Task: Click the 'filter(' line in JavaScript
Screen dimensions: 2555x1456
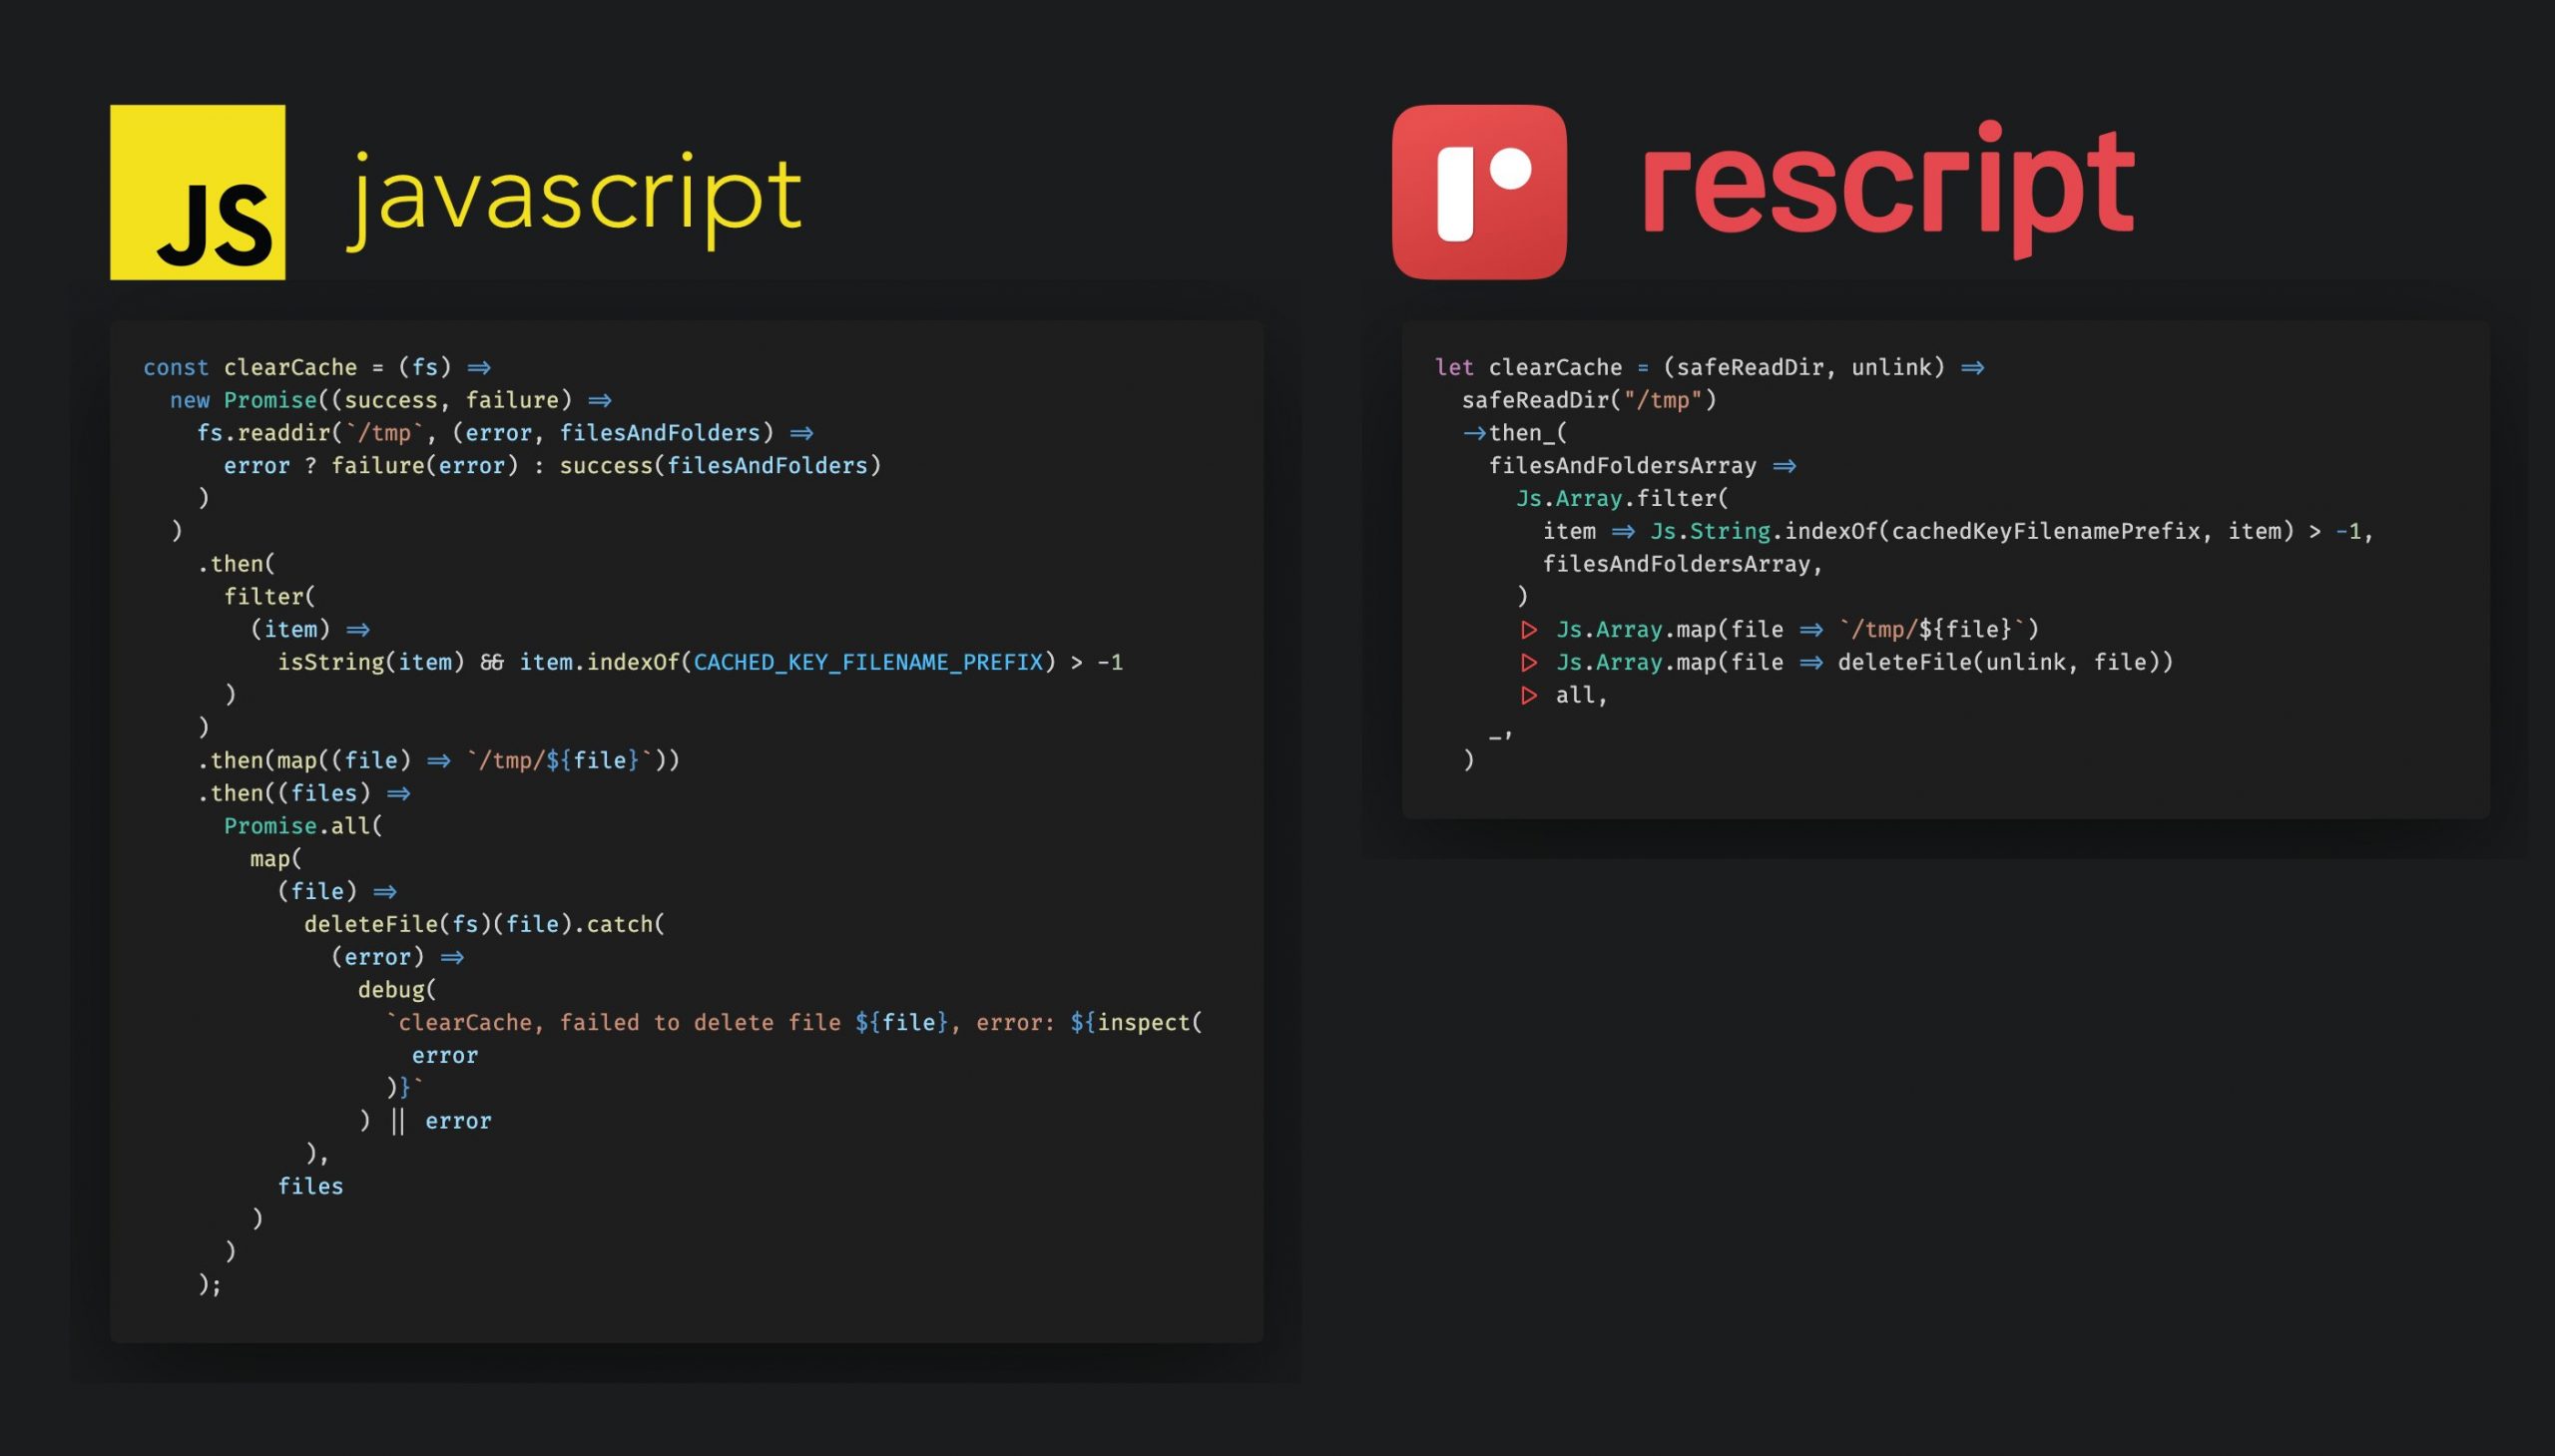Action: pos(269,597)
